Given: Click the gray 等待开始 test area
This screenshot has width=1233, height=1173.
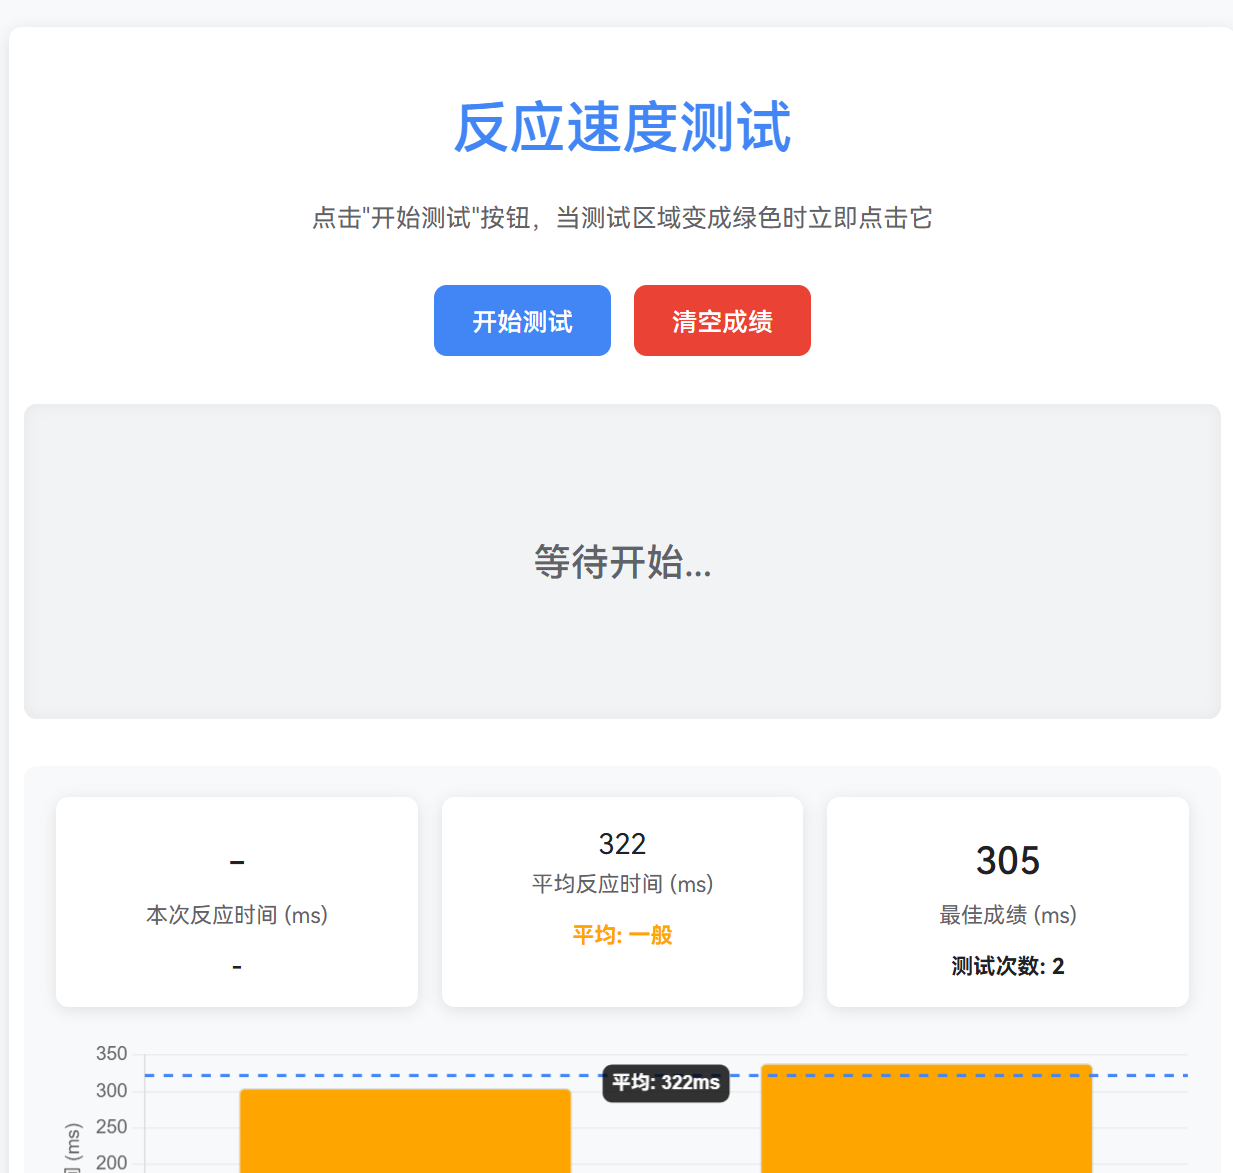Looking at the screenshot, I should coord(622,561).
